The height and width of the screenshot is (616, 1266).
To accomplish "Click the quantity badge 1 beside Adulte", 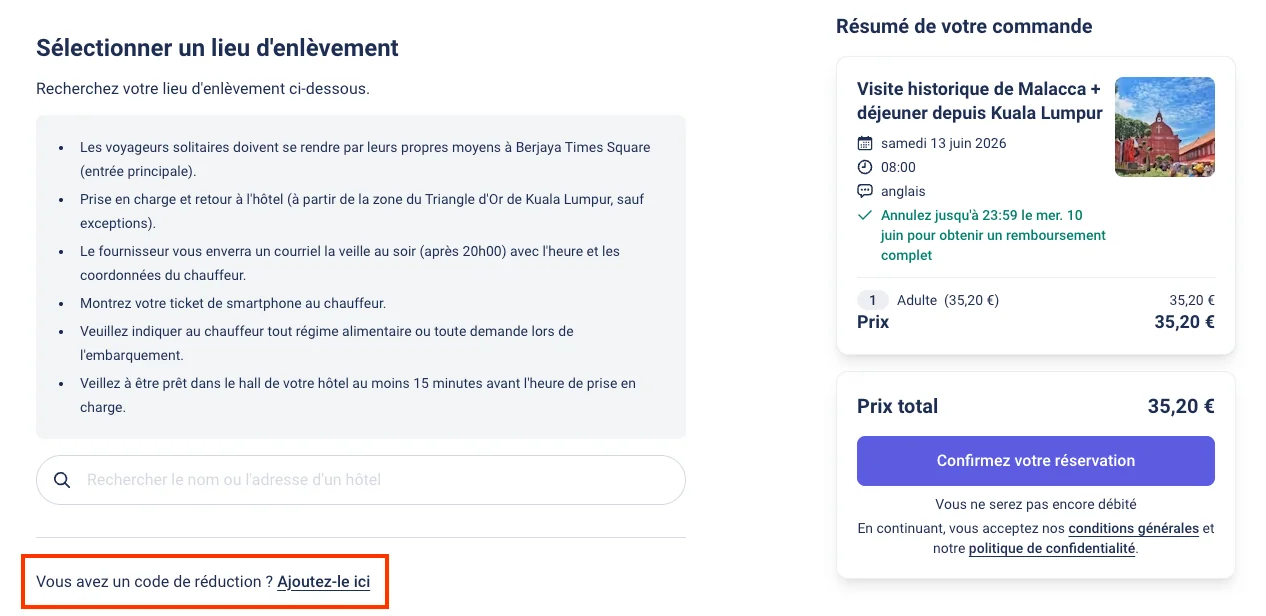I will point(872,300).
